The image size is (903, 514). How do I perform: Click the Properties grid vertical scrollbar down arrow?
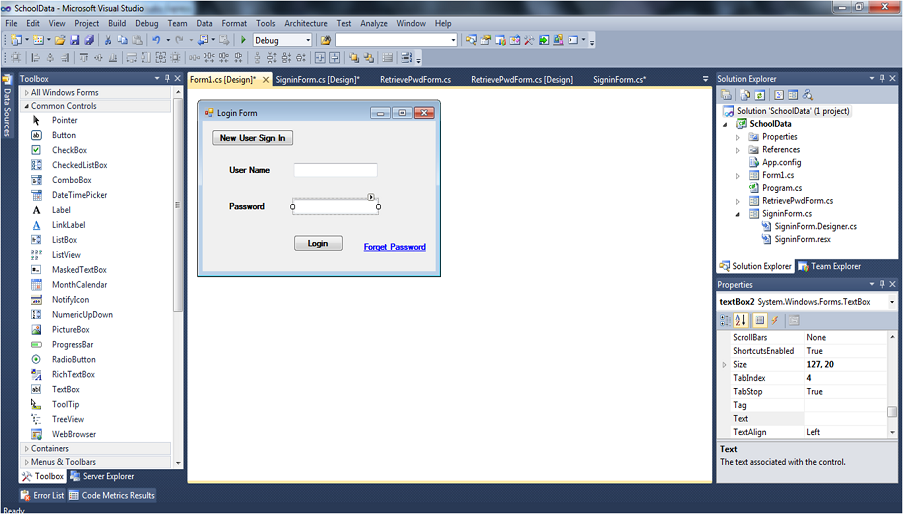click(892, 432)
